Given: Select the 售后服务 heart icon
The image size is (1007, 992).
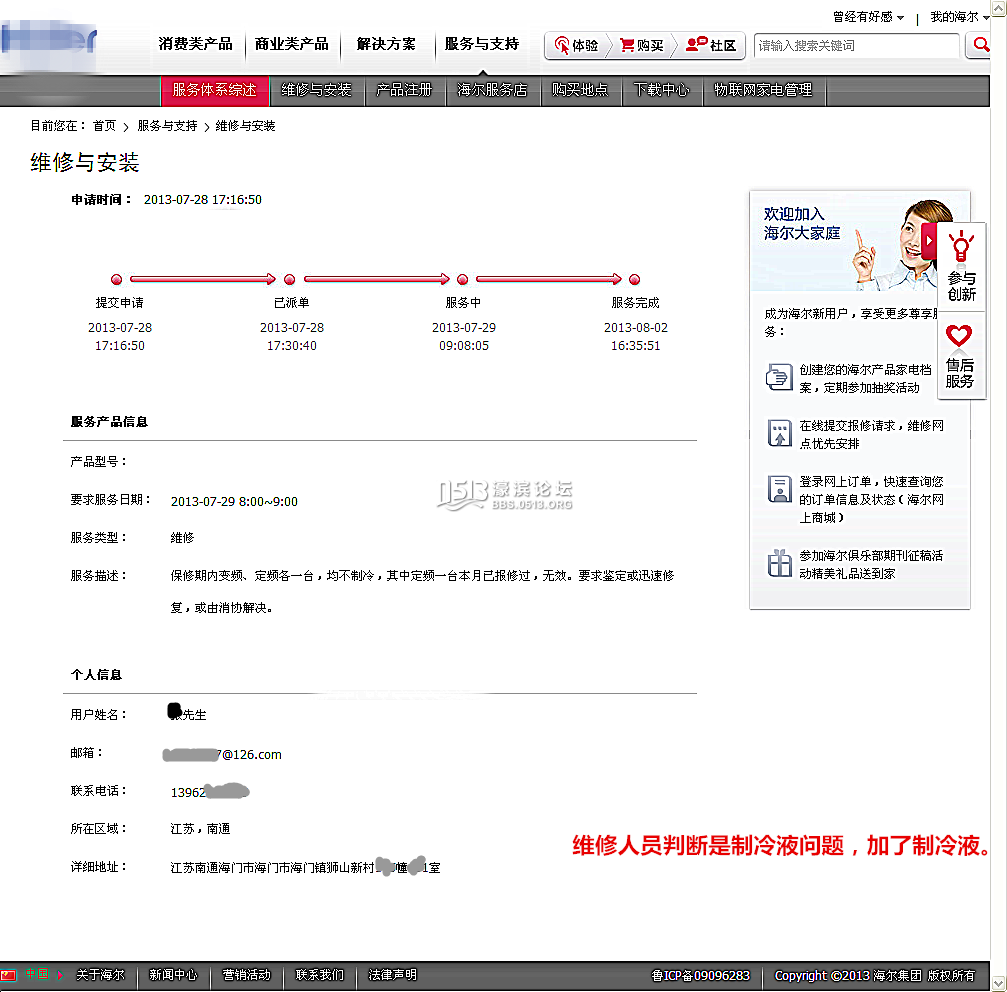Looking at the screenshot, I should pos(960,335).
